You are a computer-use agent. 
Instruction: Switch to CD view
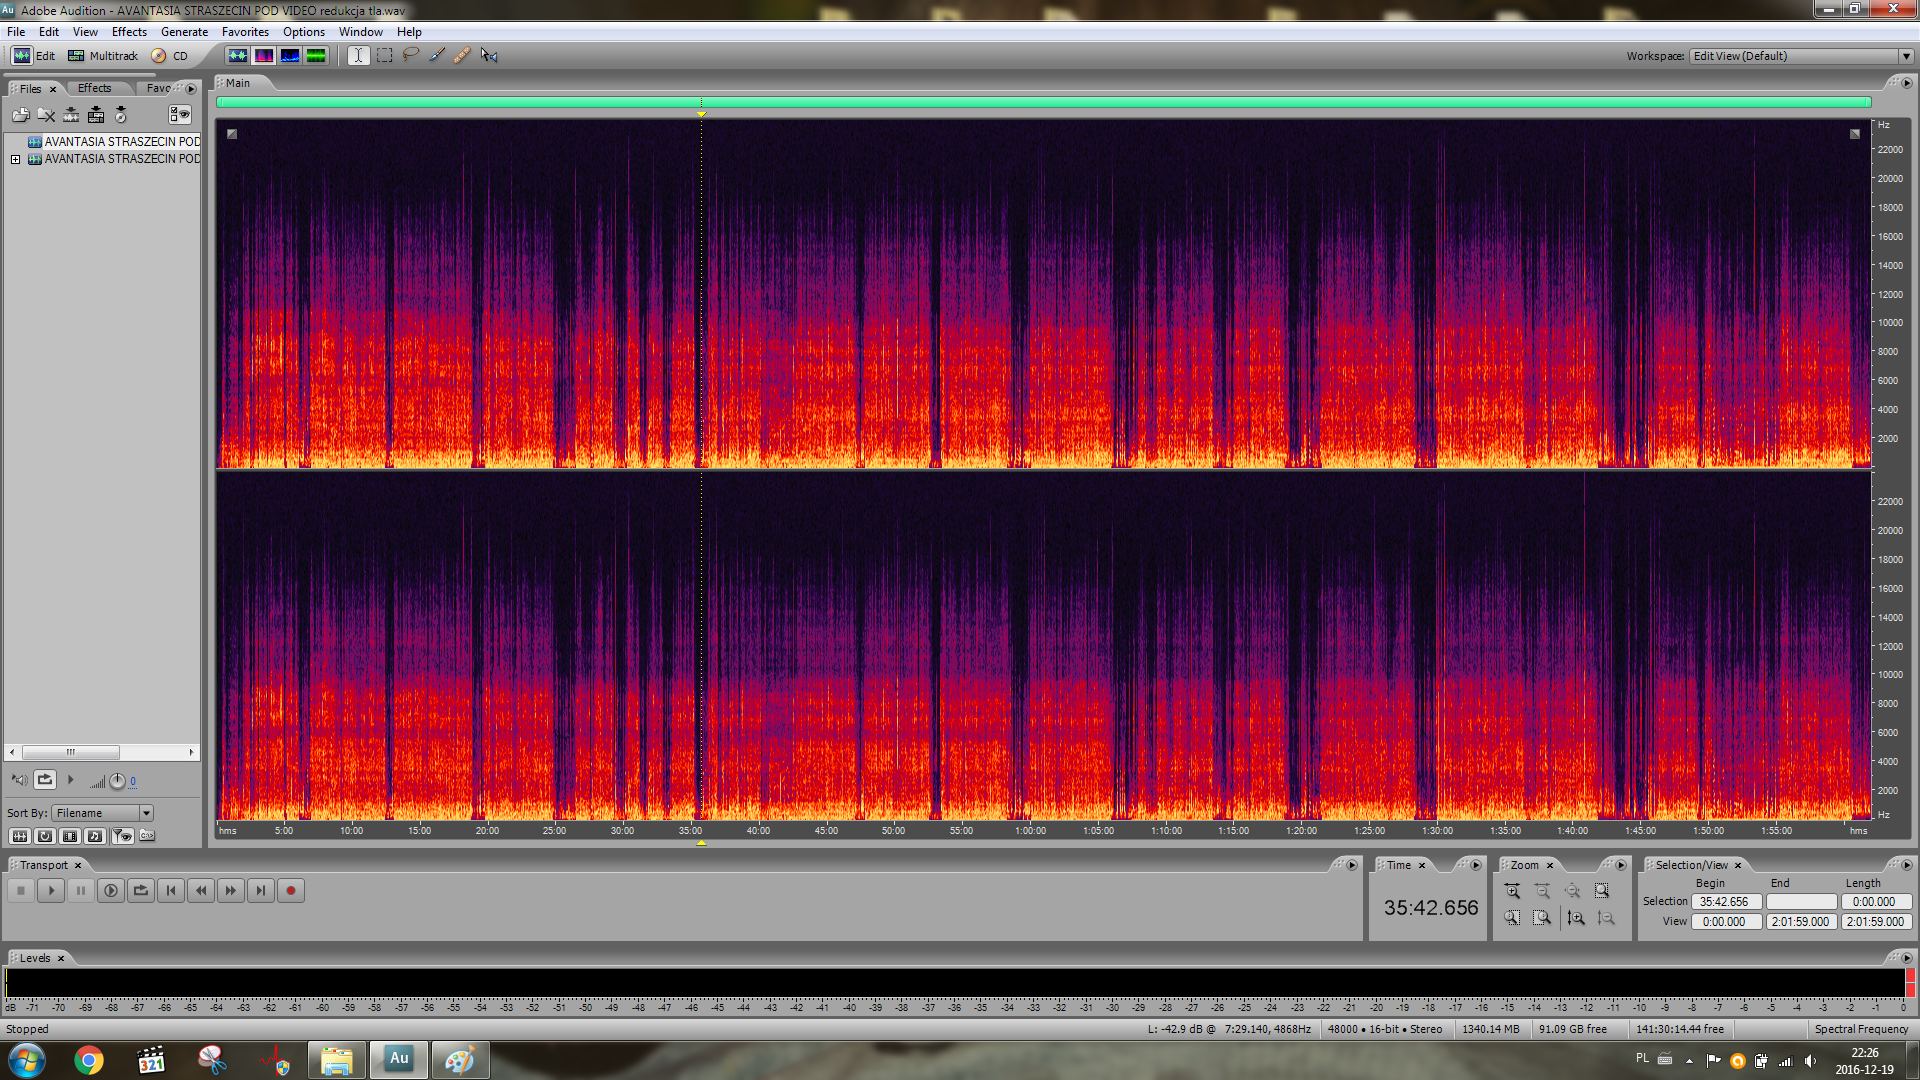170,56
